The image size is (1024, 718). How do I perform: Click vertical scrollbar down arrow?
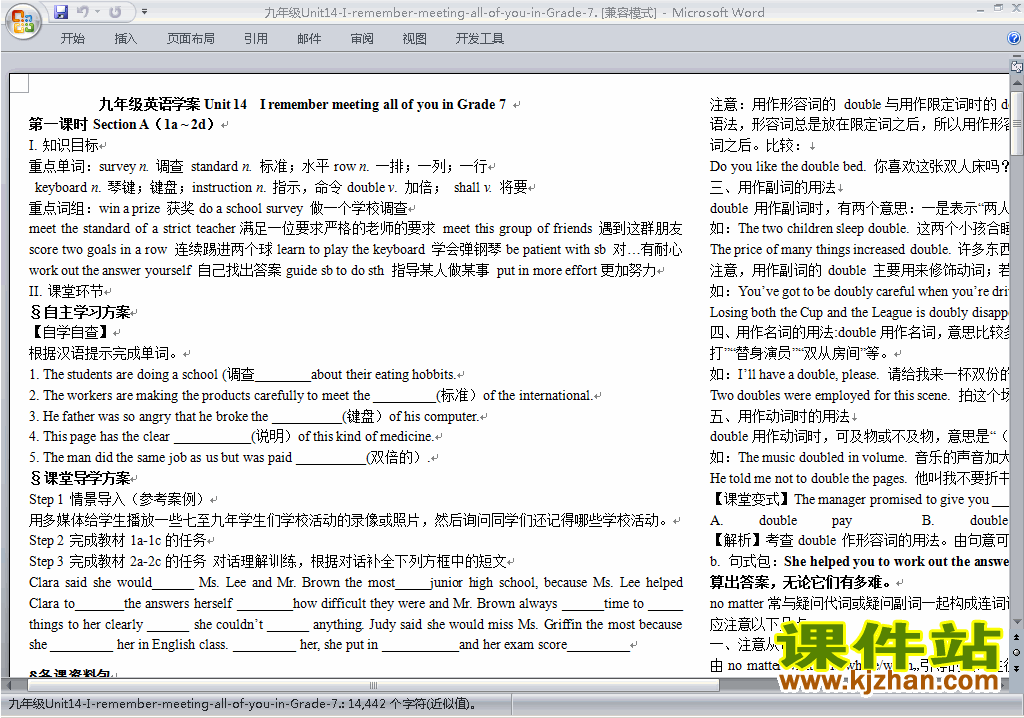pos(1017,621)
